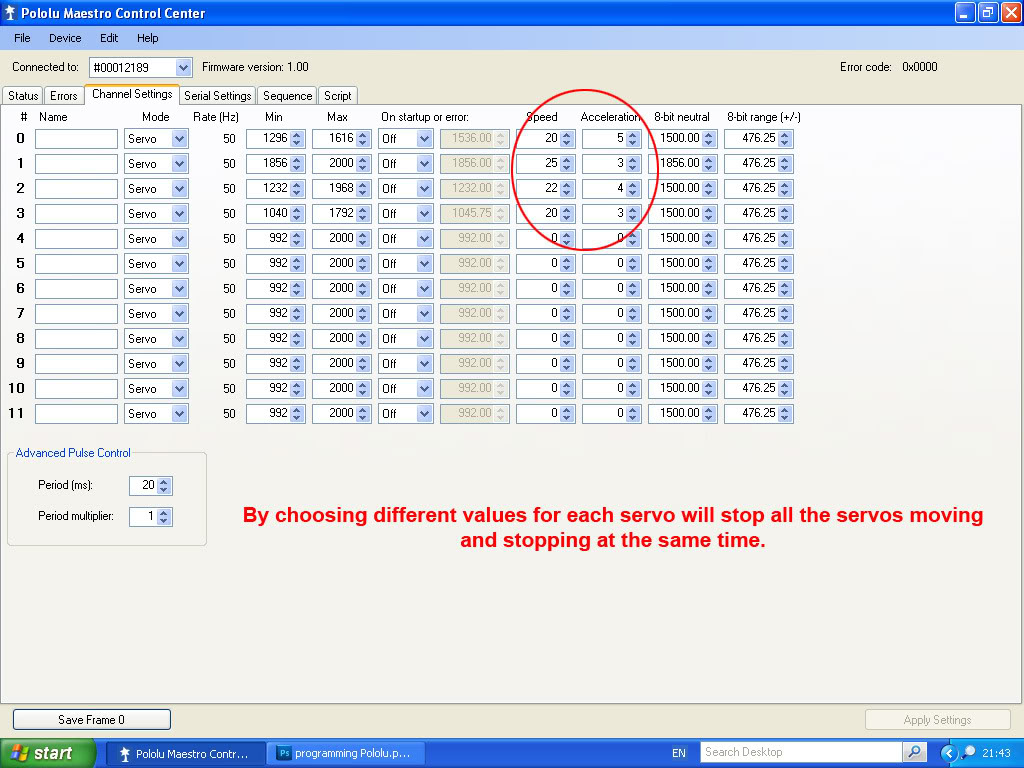Click the search magnifier icon in taskbar
1024x768 pixels.
click(x=914, y=752)
